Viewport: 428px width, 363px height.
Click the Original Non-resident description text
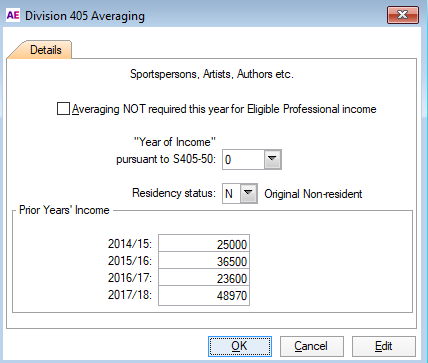(x=313, y=194)
